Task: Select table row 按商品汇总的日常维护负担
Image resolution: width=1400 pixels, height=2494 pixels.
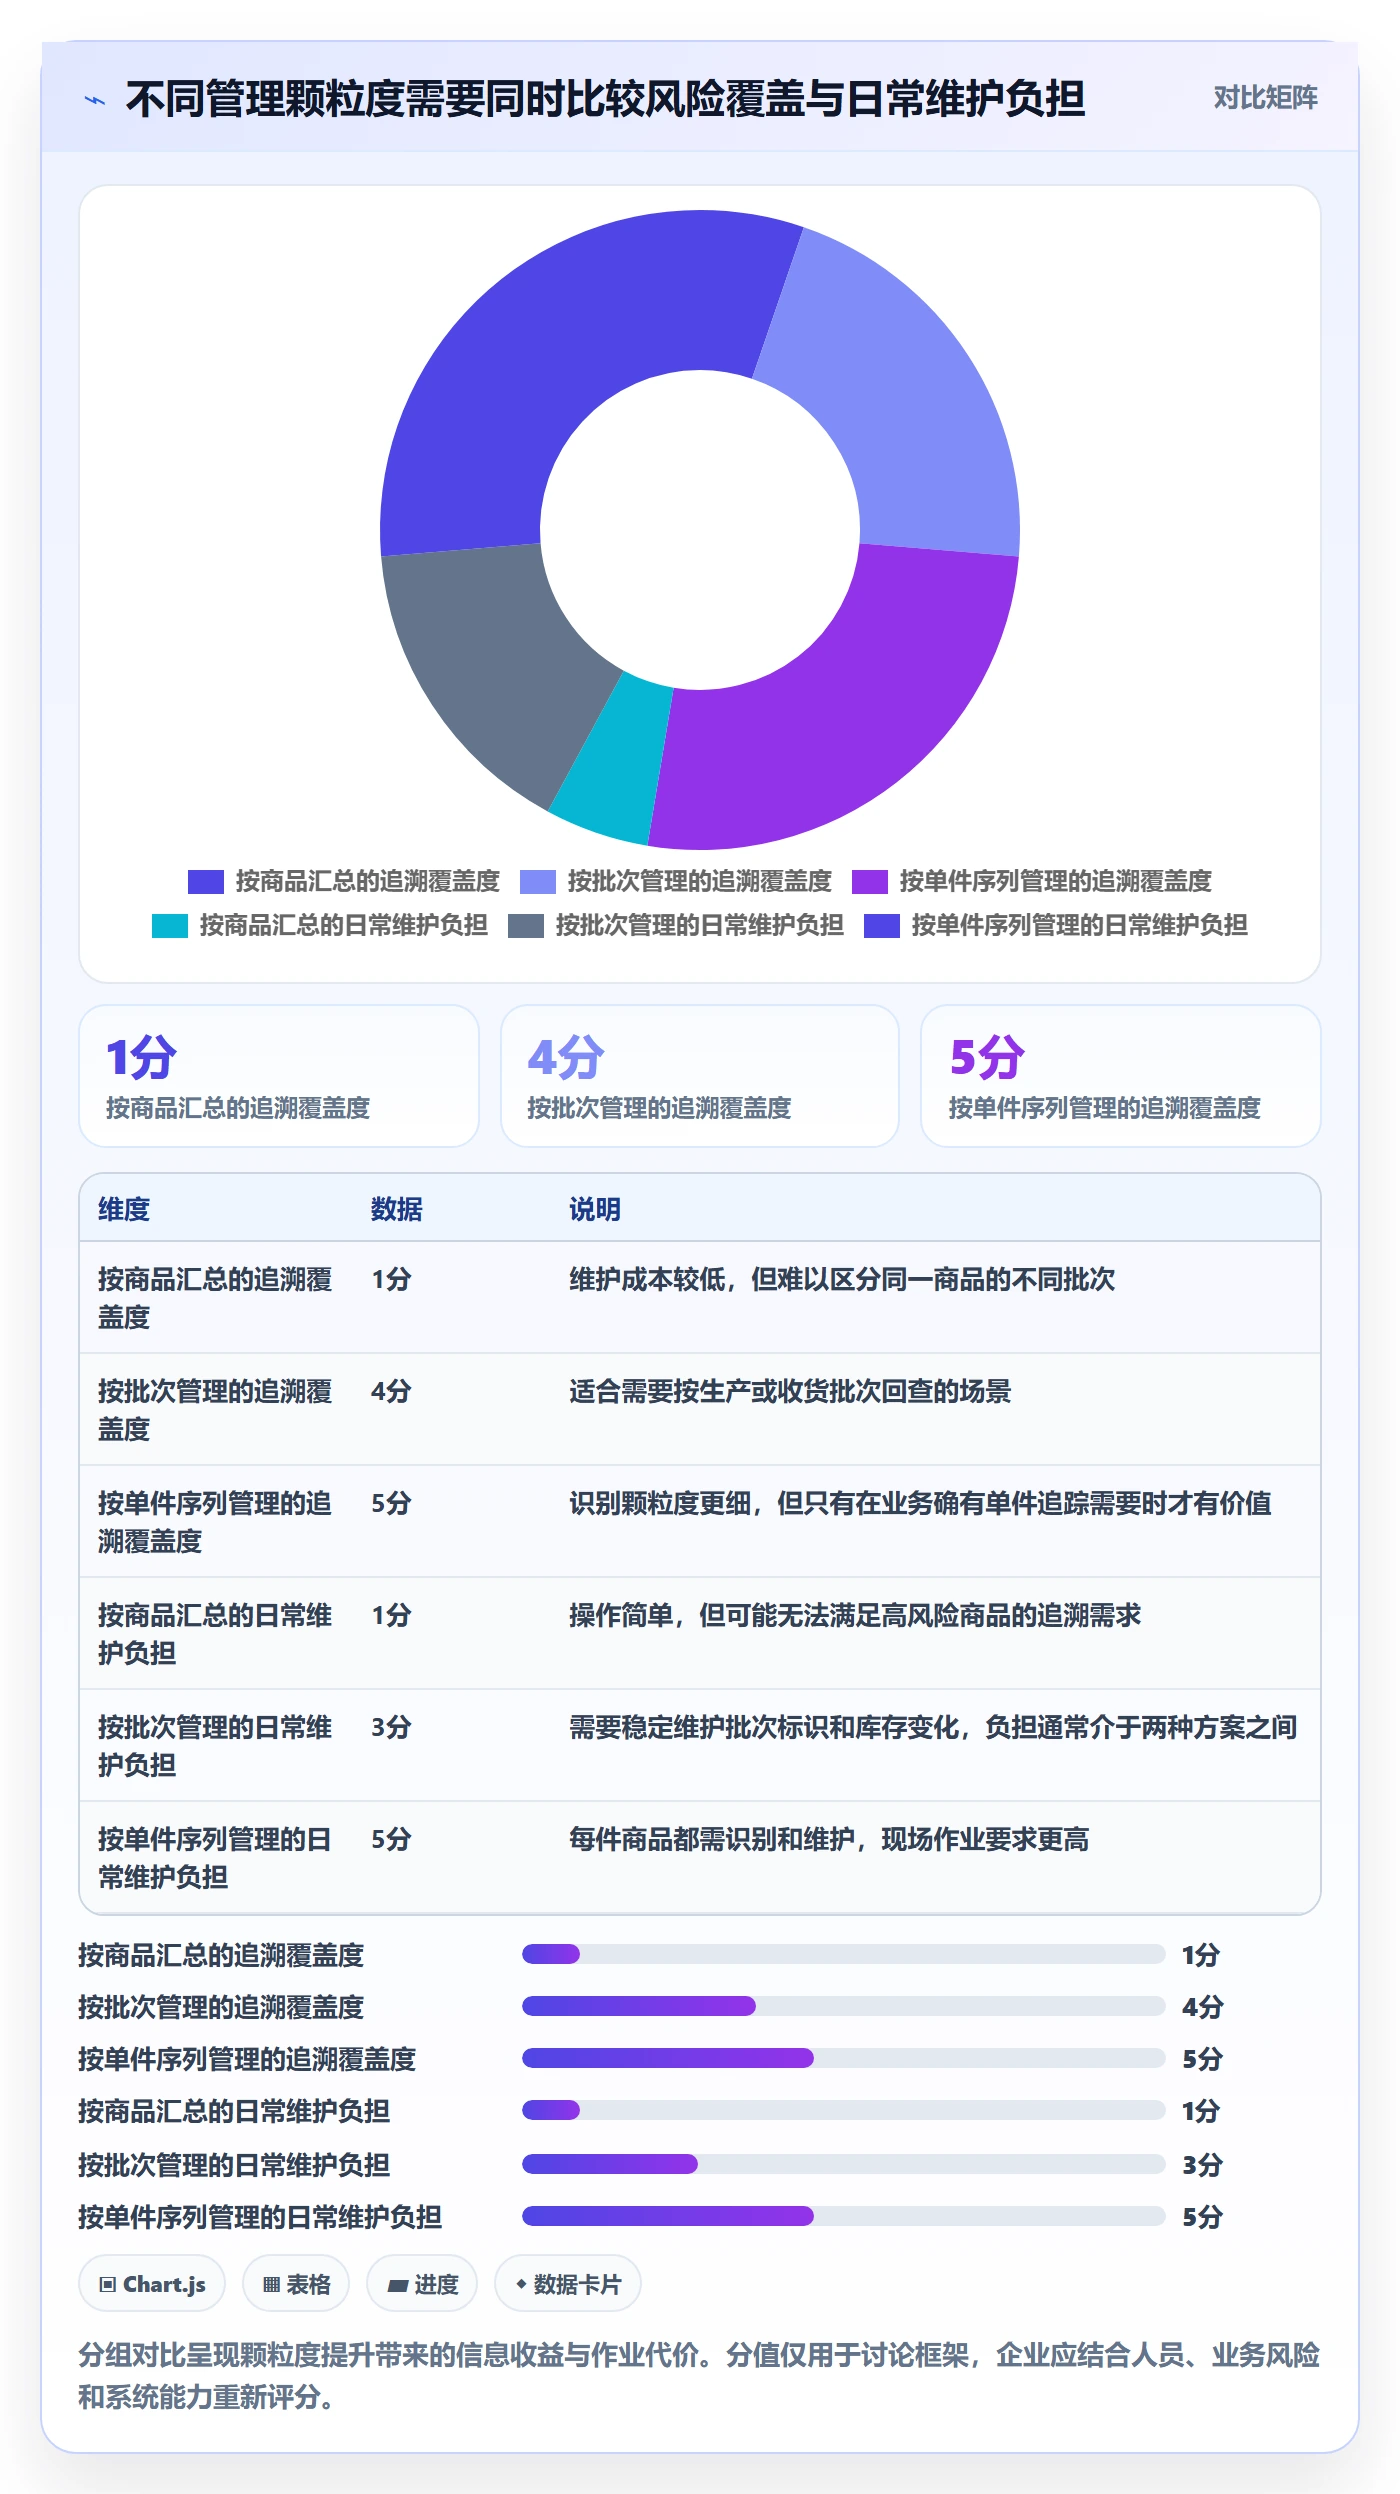Action: [700, 1634]
